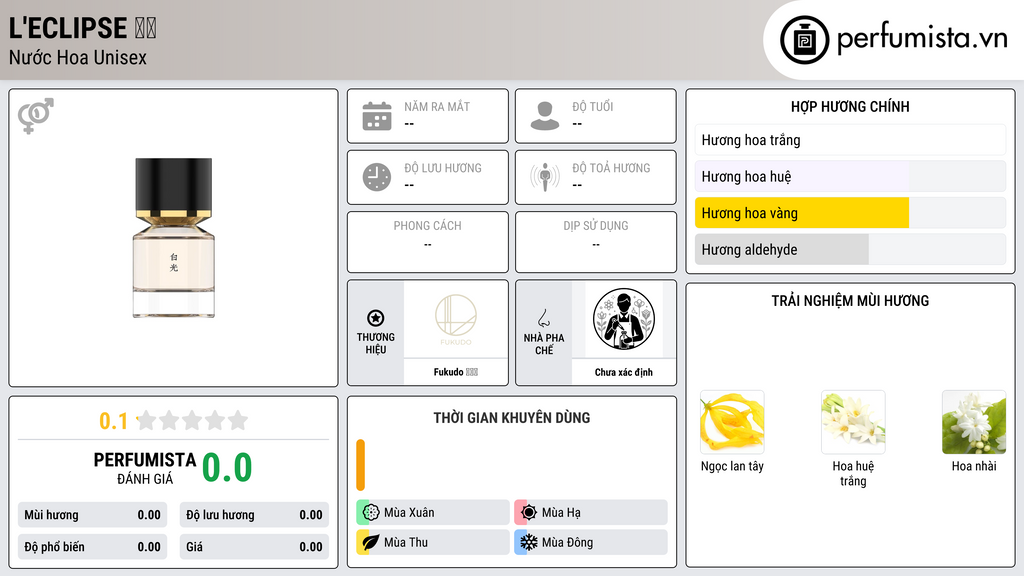Click the Hợp hương chính heading
1024x576 pixels.
click(850, 106)
